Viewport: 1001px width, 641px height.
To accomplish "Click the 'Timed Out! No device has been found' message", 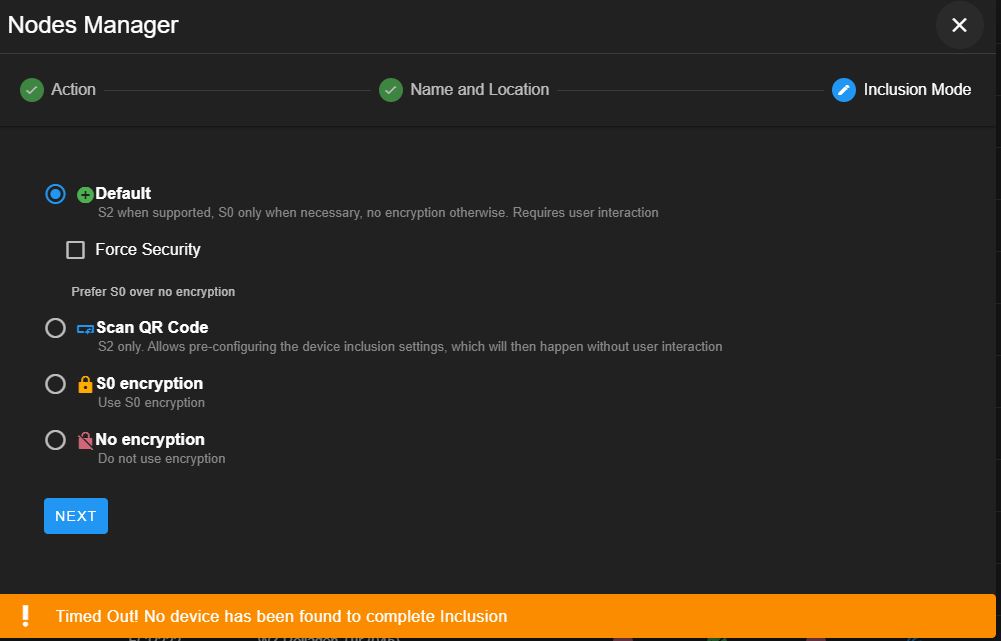I will [282, 617].
